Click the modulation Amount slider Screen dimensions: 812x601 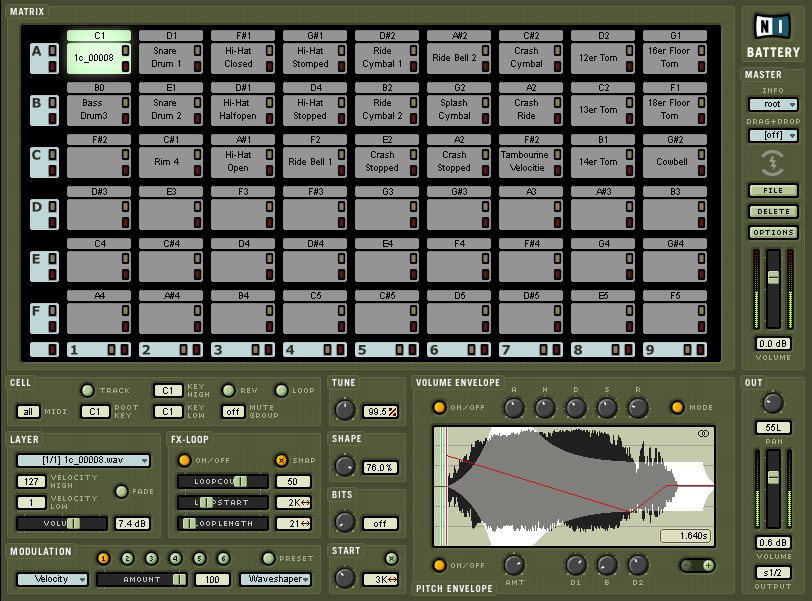coord(141,579)
